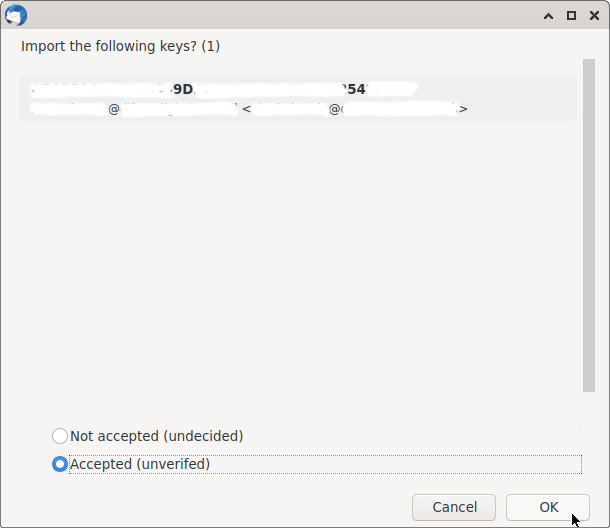Click the visible "9D" characters in the fingerprint
Image resolution: width=610 pixels, height=528 pixels.
tap(183, 90)
